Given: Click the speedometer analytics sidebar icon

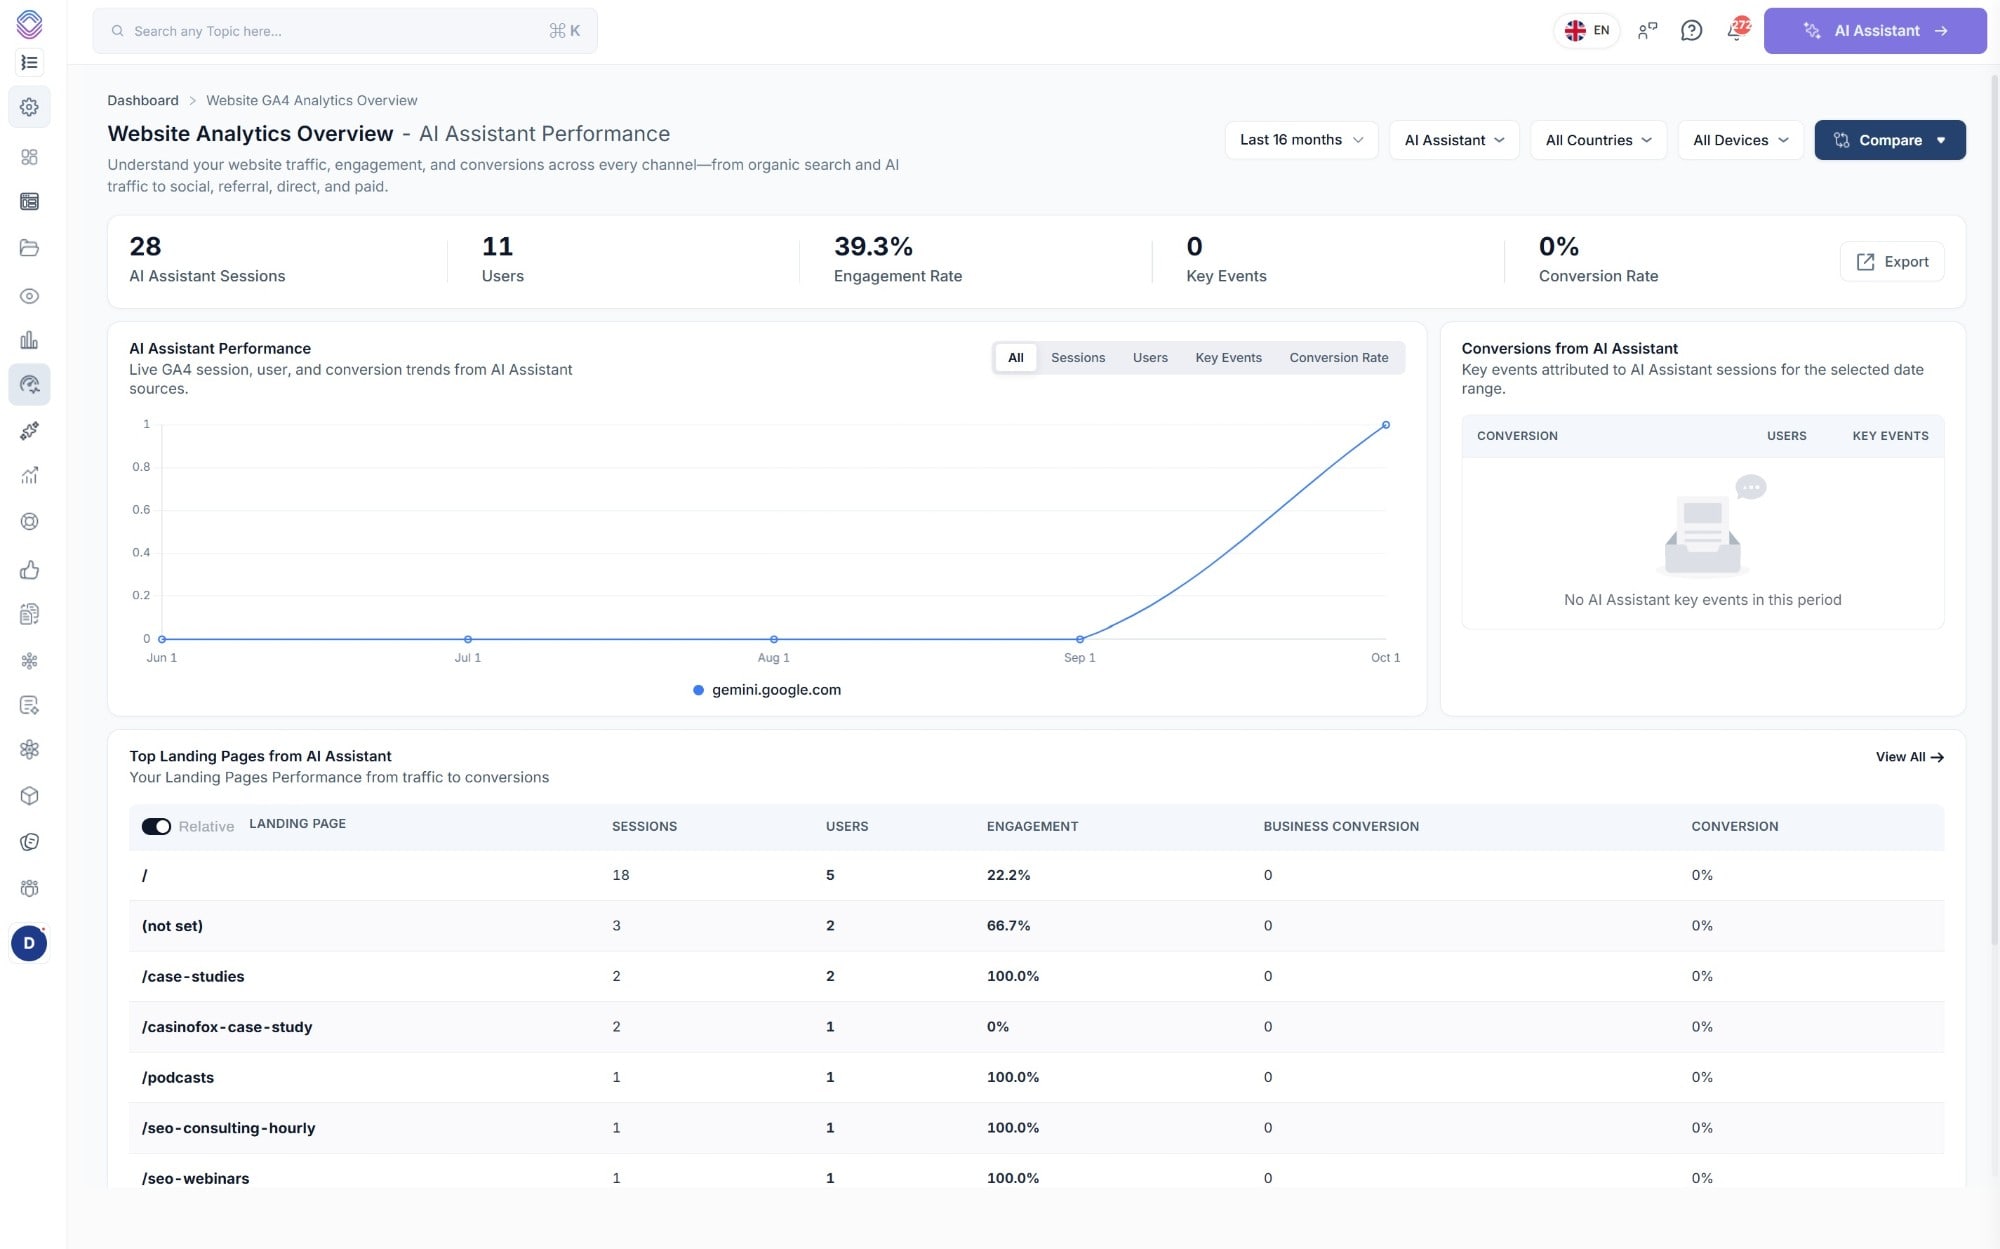Looking at the screenshot, I should point(29,385).
